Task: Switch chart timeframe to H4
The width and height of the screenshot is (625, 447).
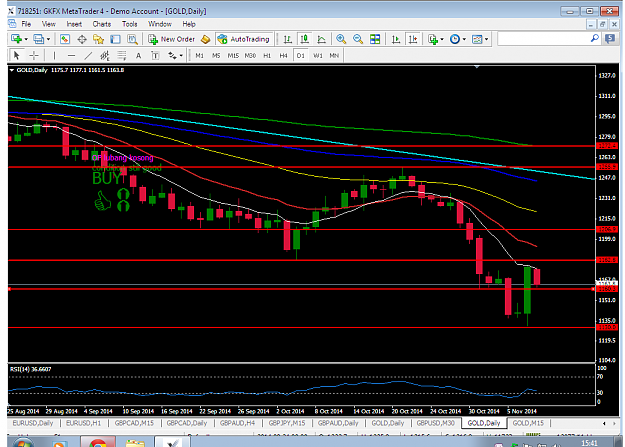Action: click(x=283, y=55)
